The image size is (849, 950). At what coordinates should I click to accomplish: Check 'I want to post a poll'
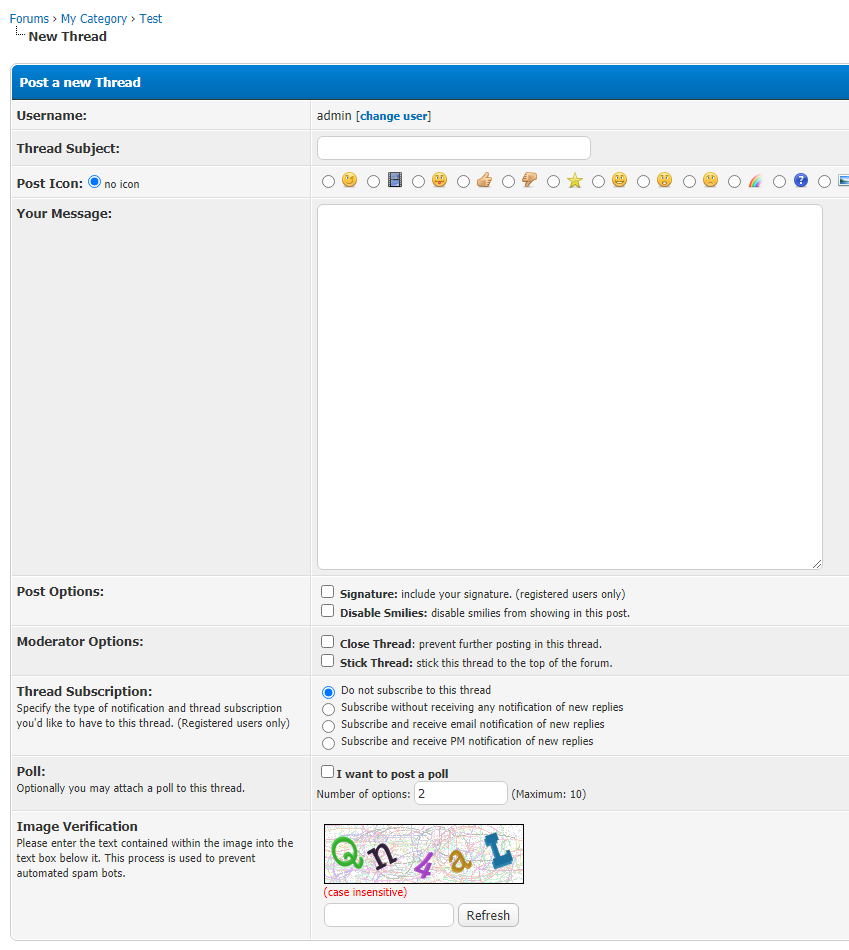coord(327,772)
